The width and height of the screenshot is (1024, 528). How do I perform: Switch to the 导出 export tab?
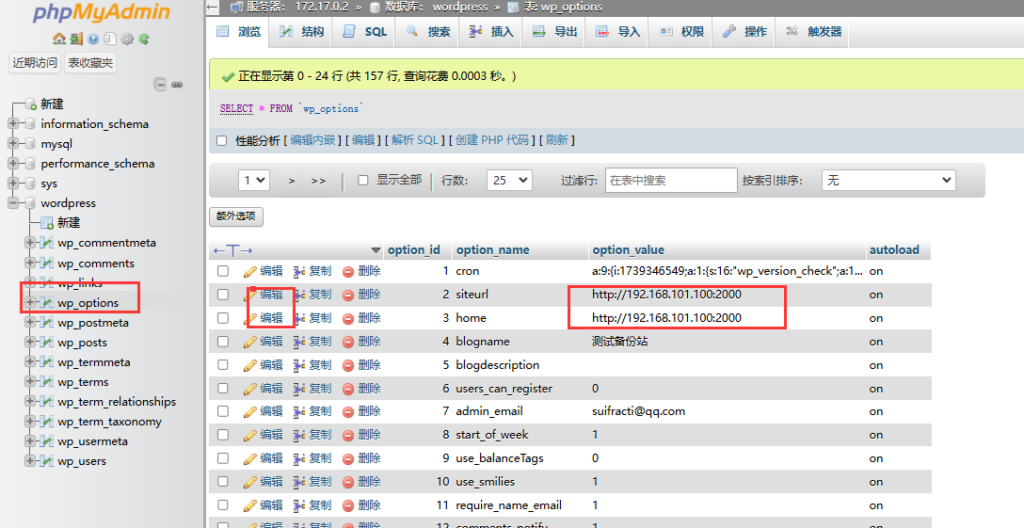554,31
